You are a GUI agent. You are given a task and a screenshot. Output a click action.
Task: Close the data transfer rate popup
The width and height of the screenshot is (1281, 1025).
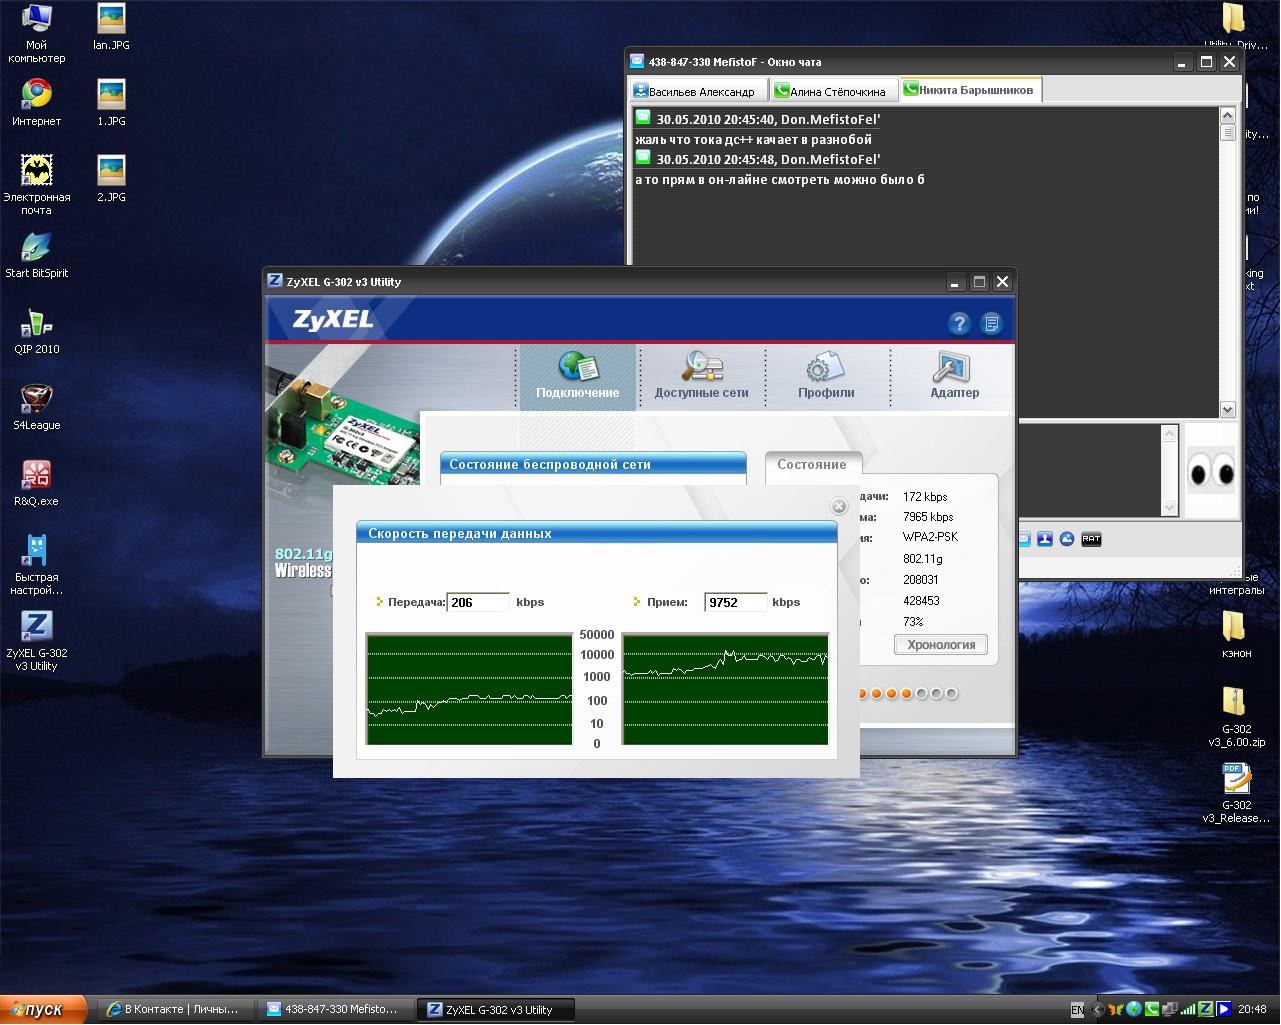click(839, 506)
